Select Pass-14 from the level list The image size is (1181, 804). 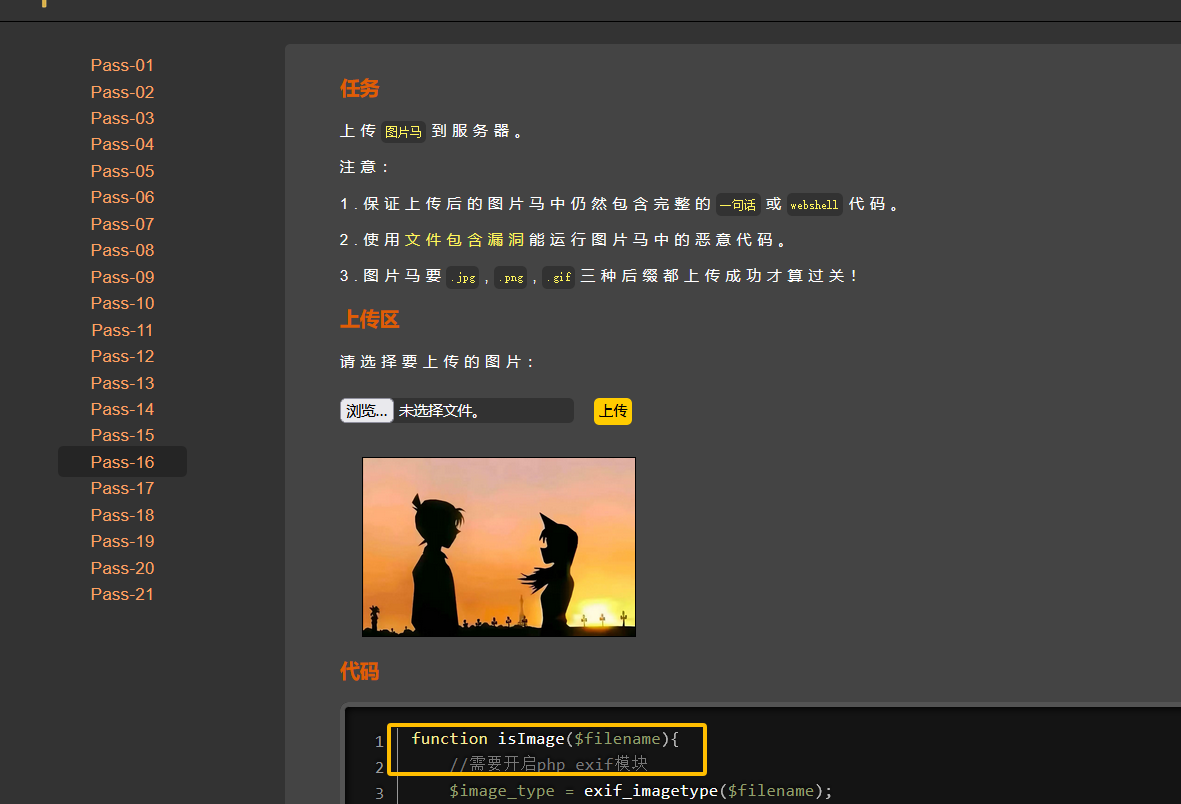point(122,409)
